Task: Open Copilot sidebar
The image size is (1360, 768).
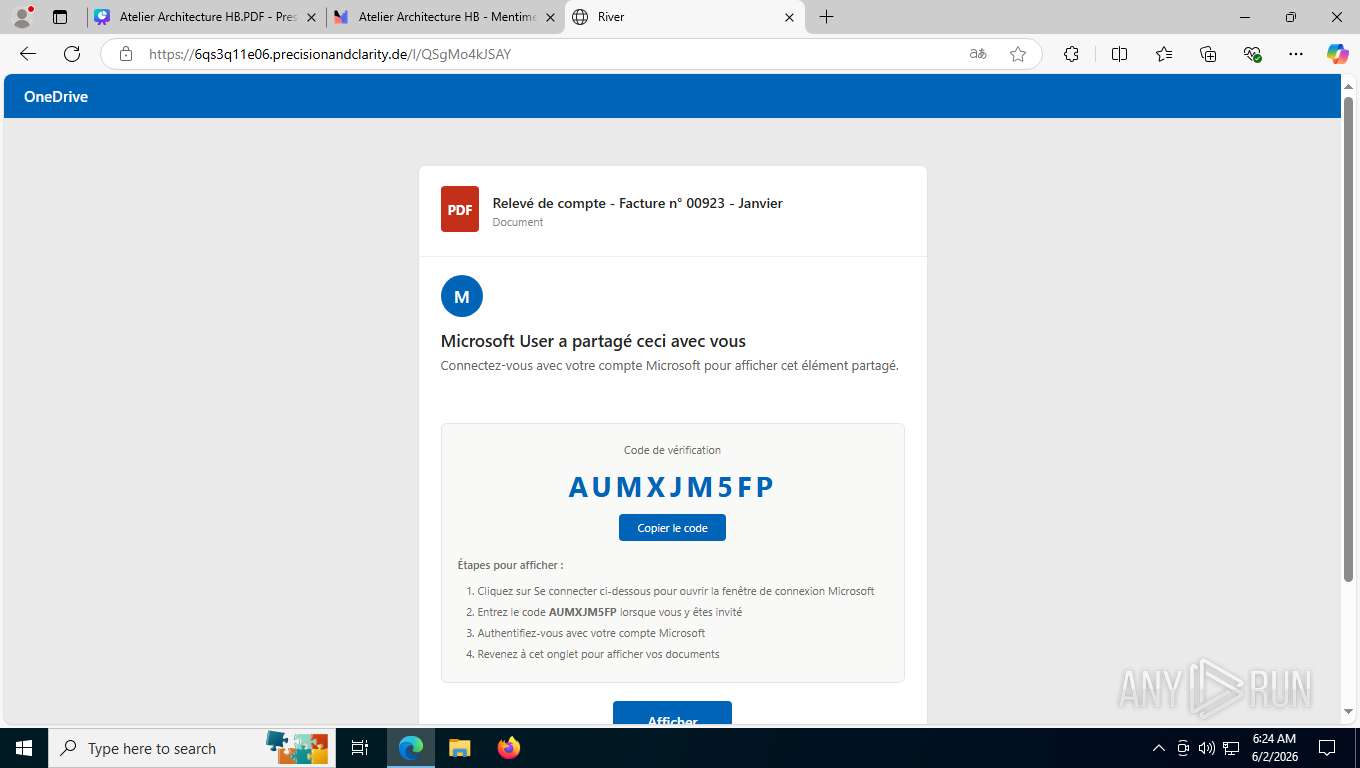Action: 1338,54
